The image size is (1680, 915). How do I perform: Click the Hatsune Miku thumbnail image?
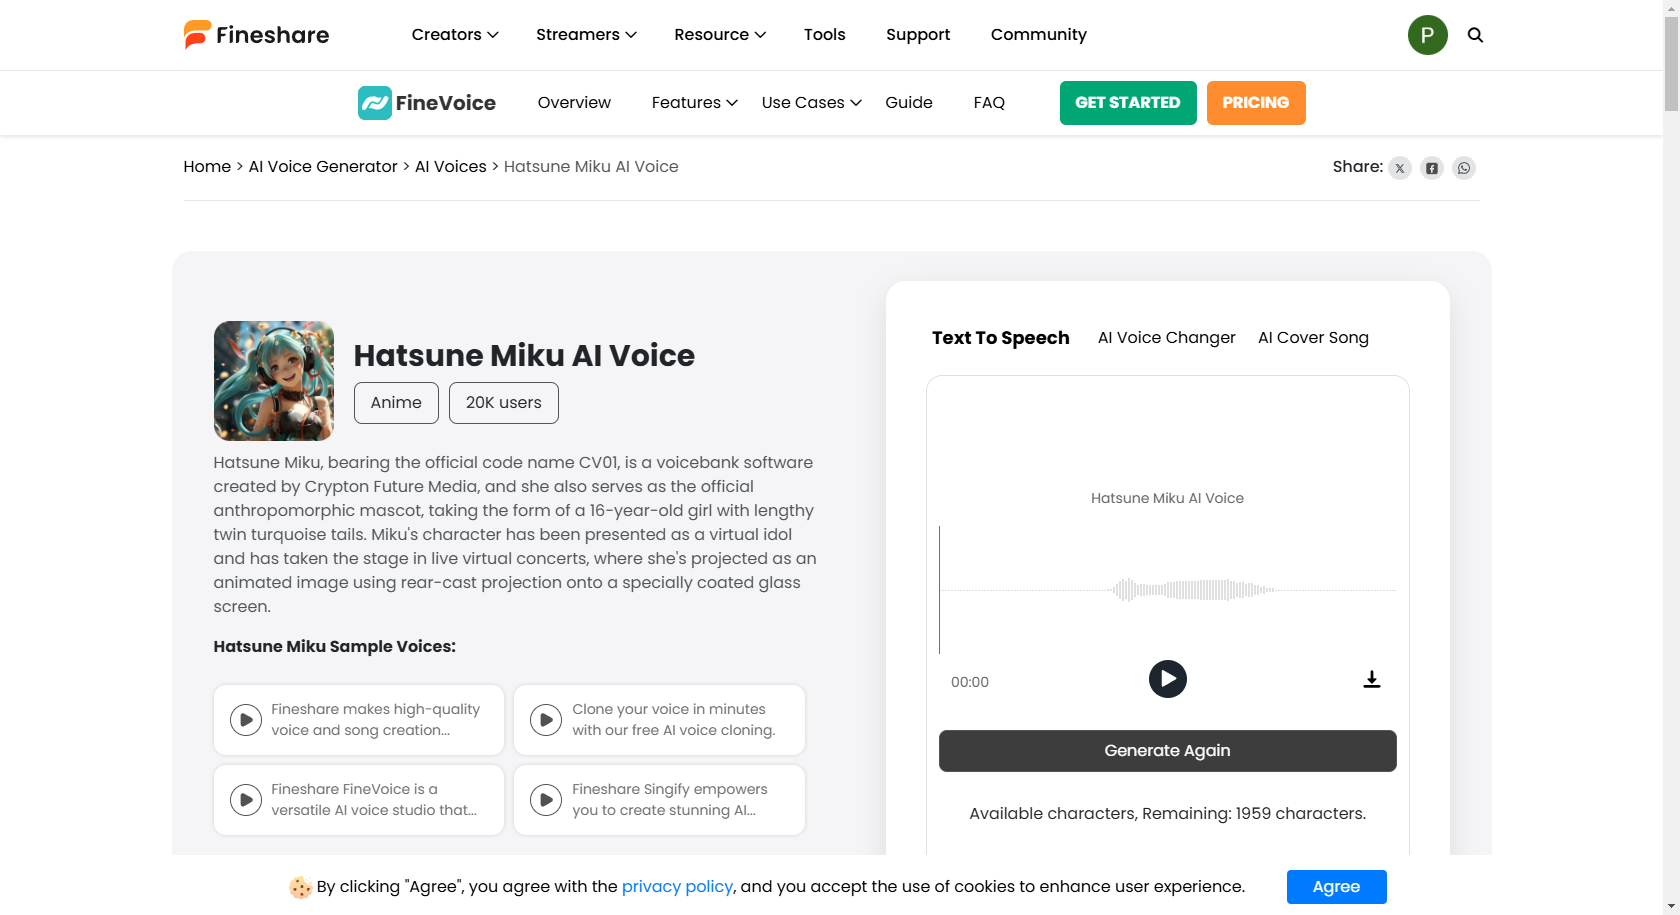pos(273,380)
